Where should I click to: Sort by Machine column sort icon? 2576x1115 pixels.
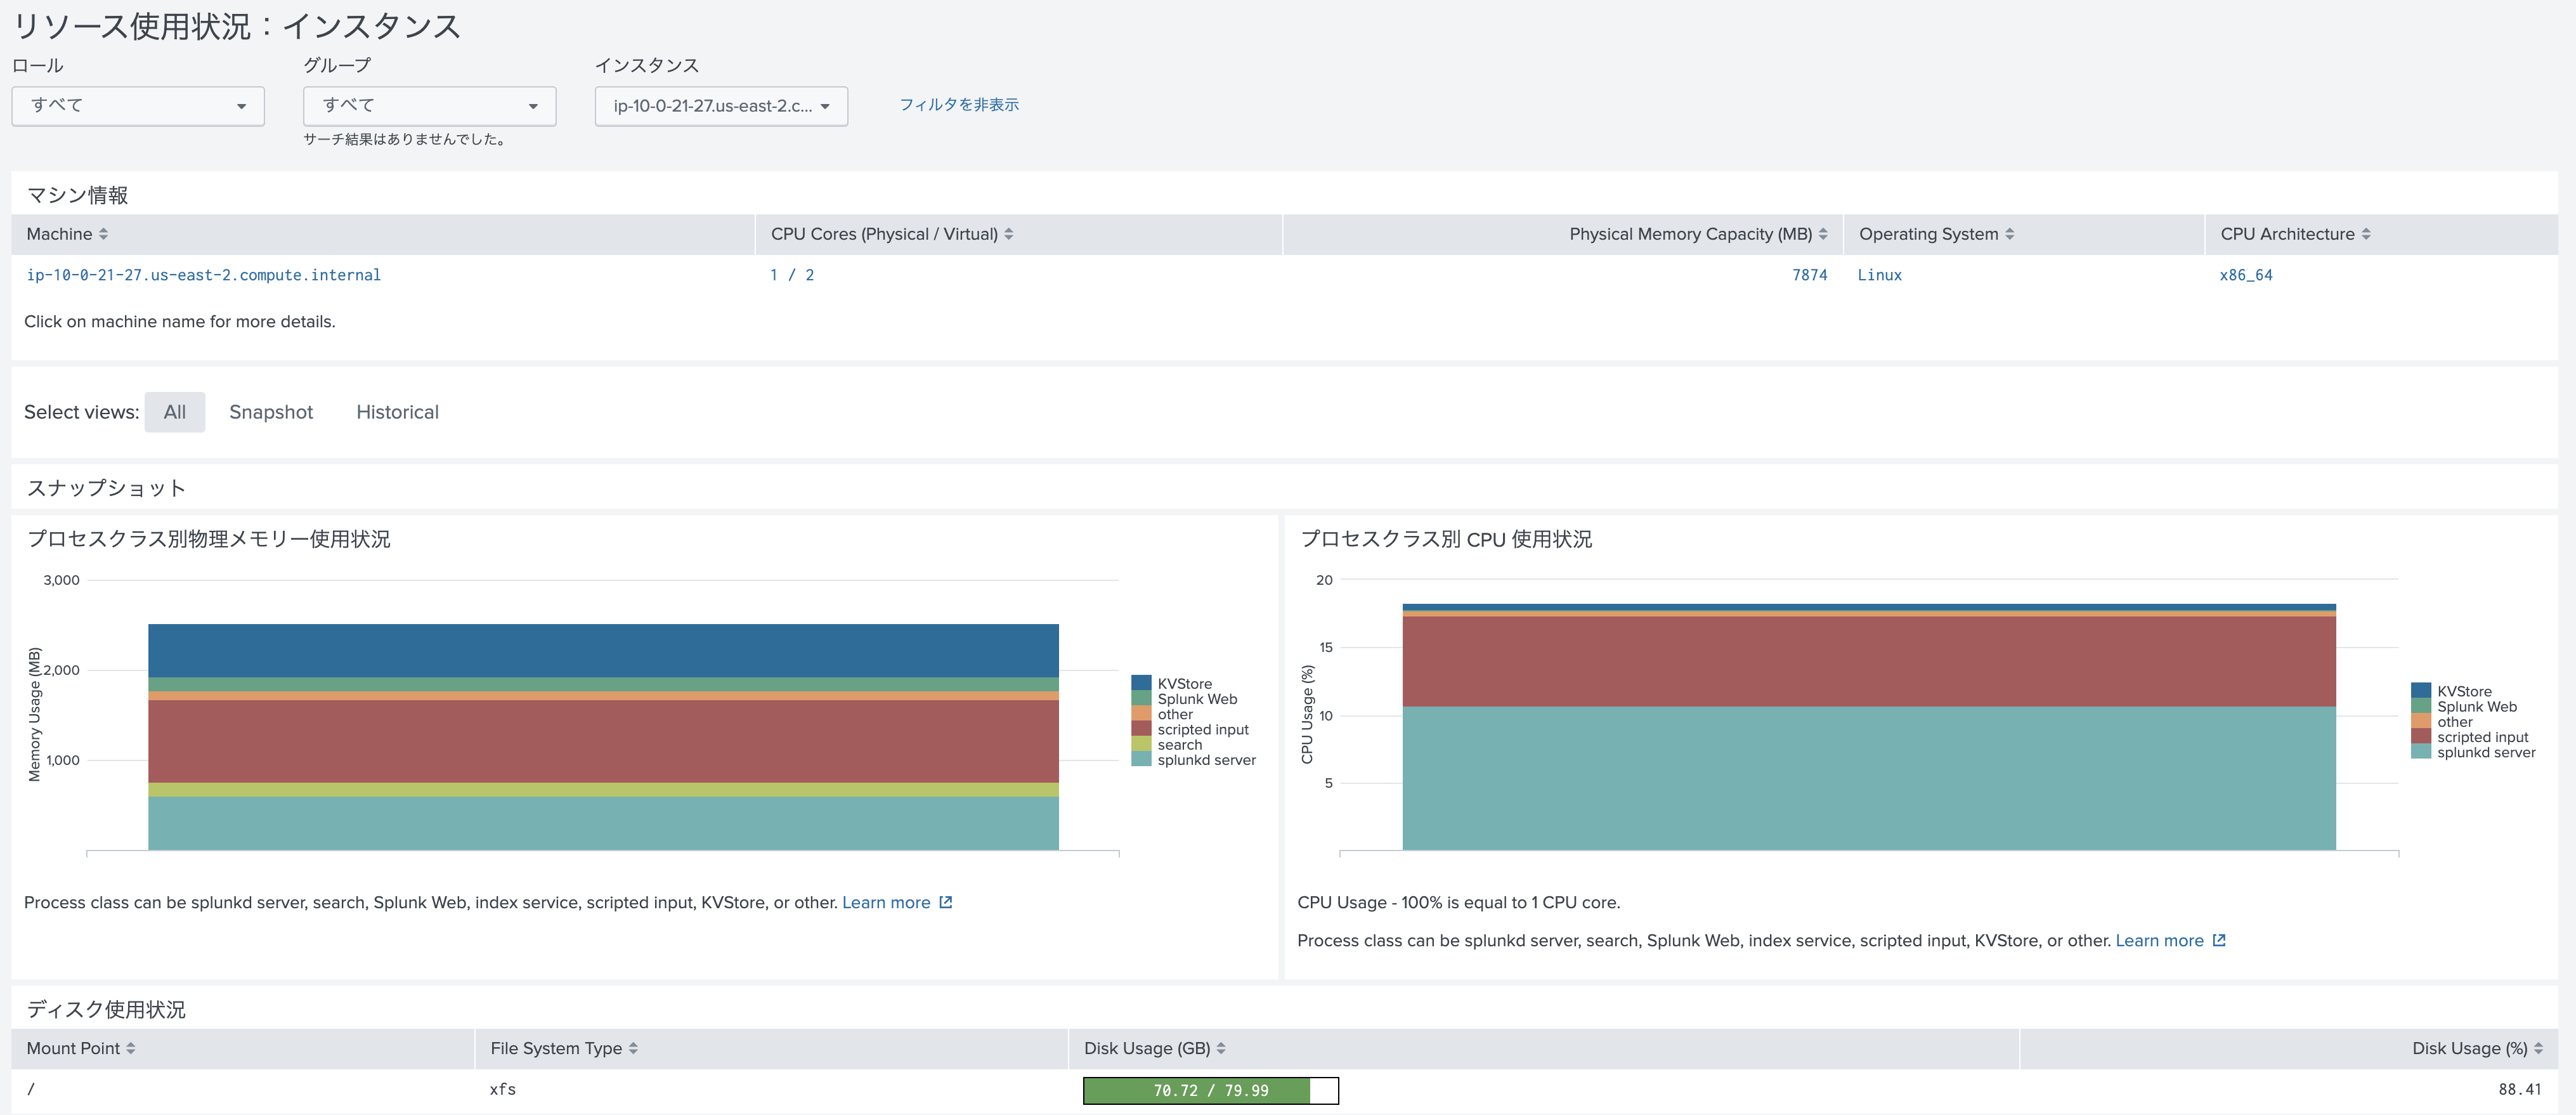[x=103, y=234]
